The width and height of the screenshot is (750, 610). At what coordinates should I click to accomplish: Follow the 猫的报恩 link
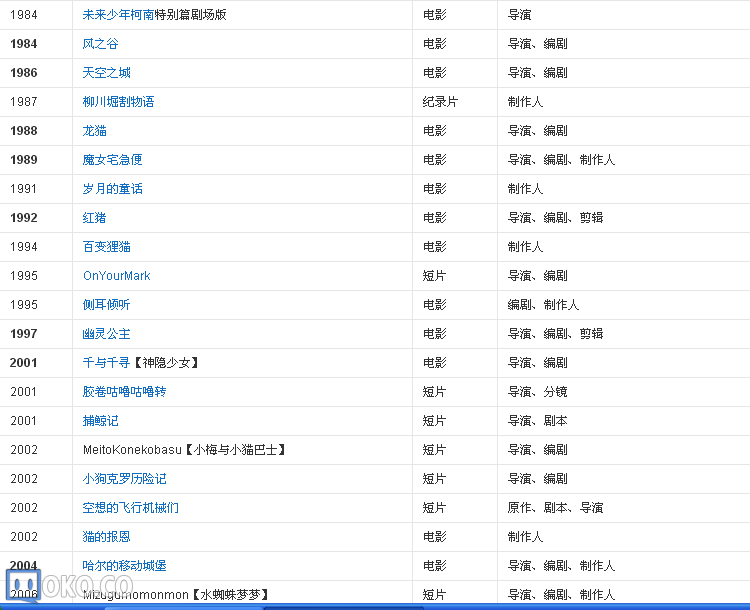[106, 537]
